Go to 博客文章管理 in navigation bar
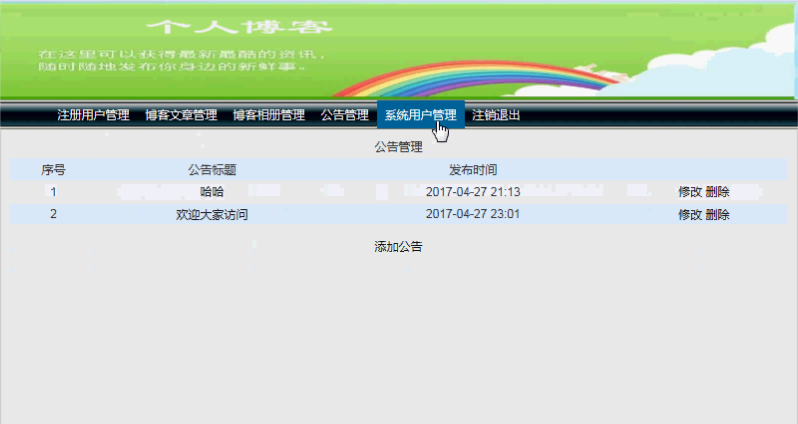This screenshot has width=798, height=424. 181,115
